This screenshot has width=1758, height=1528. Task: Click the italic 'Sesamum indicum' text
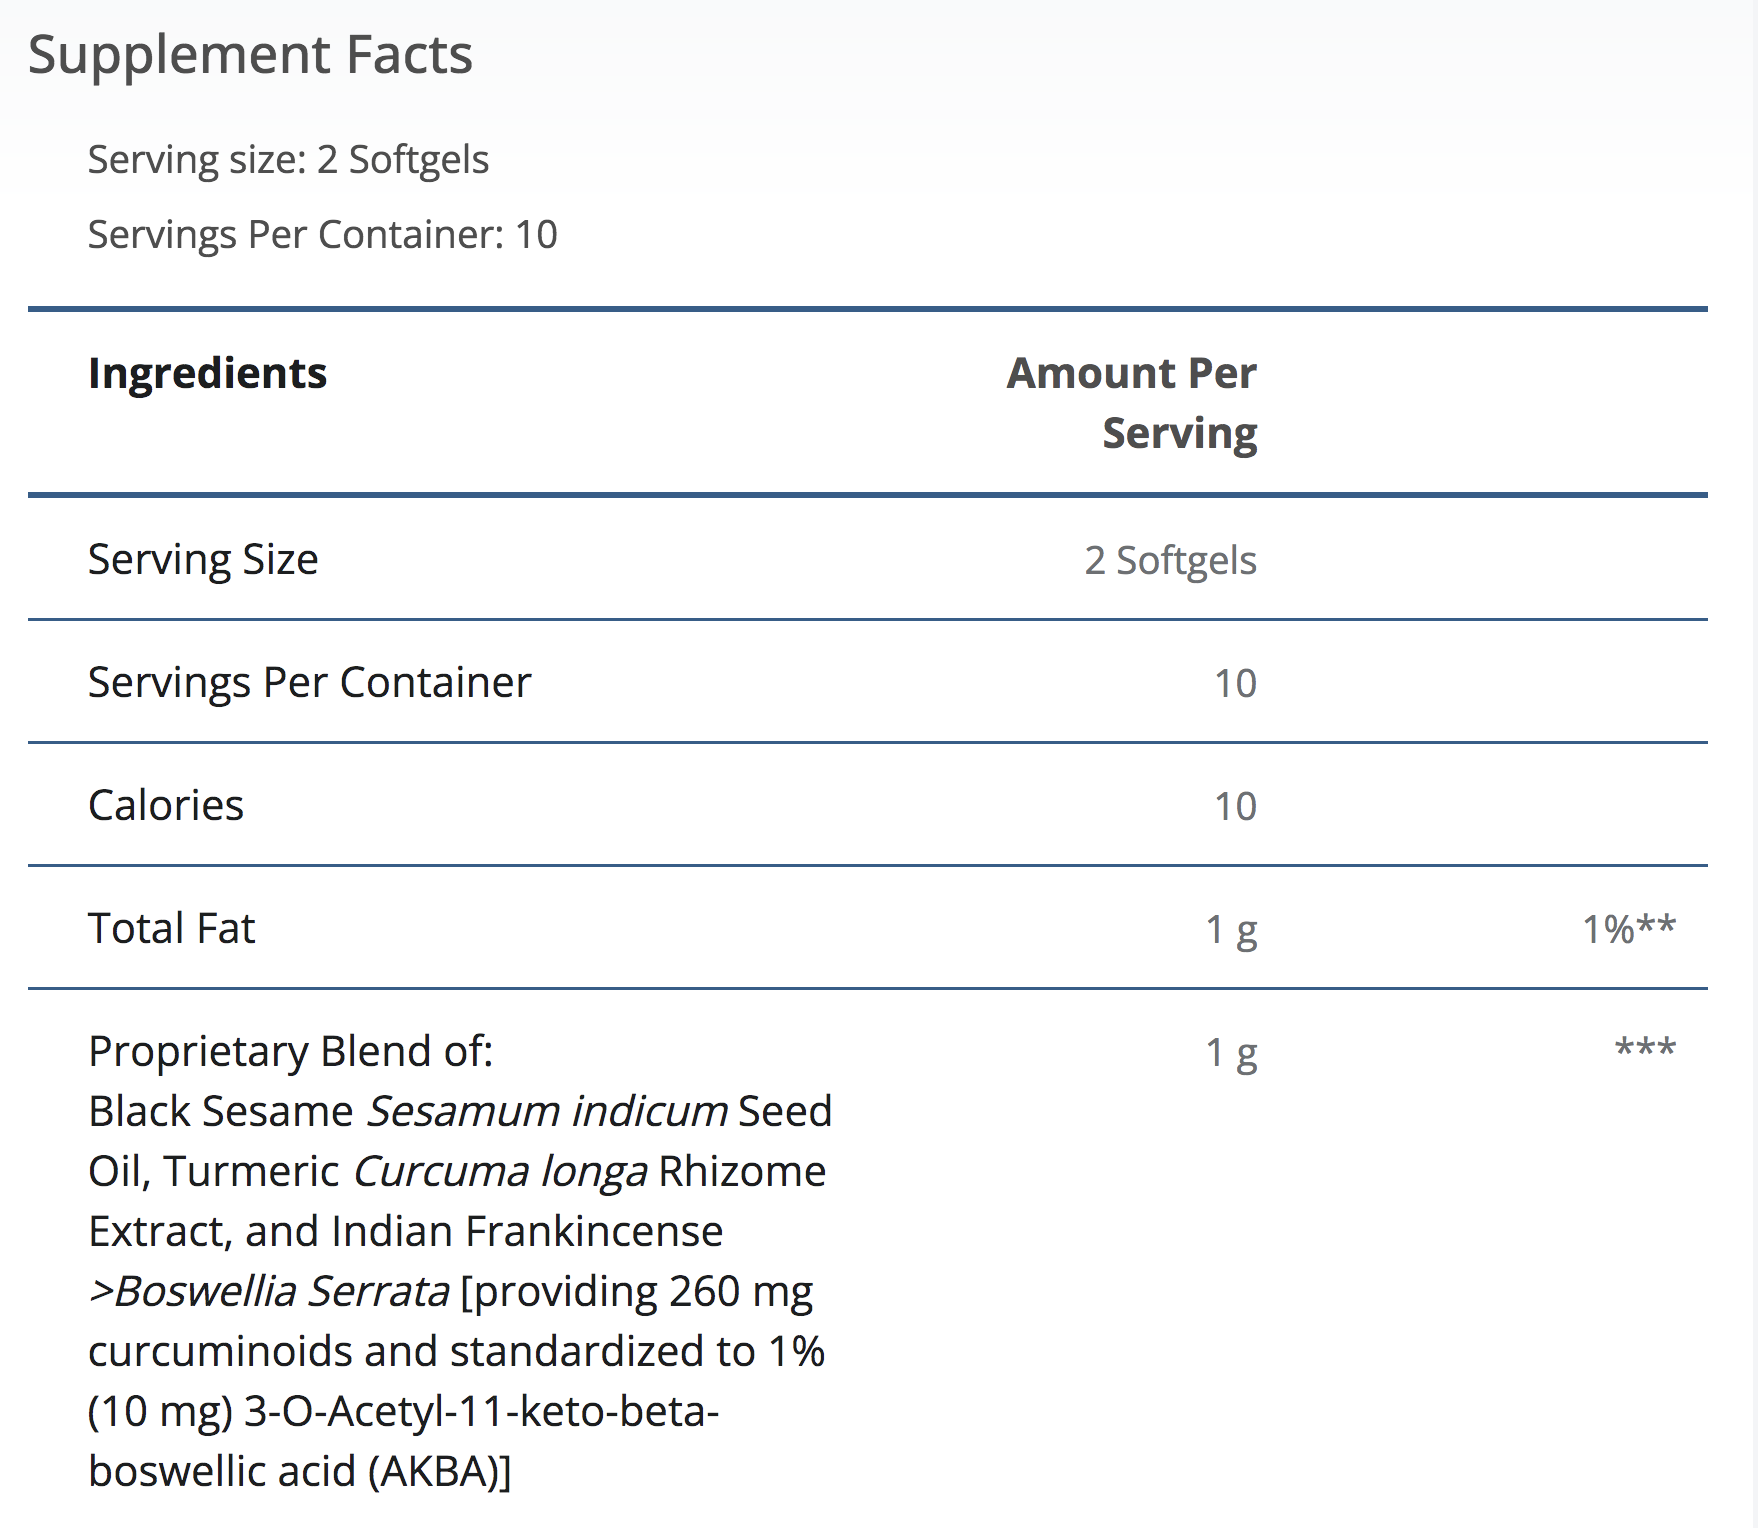pyautogui.click(x=547, y=1112)
